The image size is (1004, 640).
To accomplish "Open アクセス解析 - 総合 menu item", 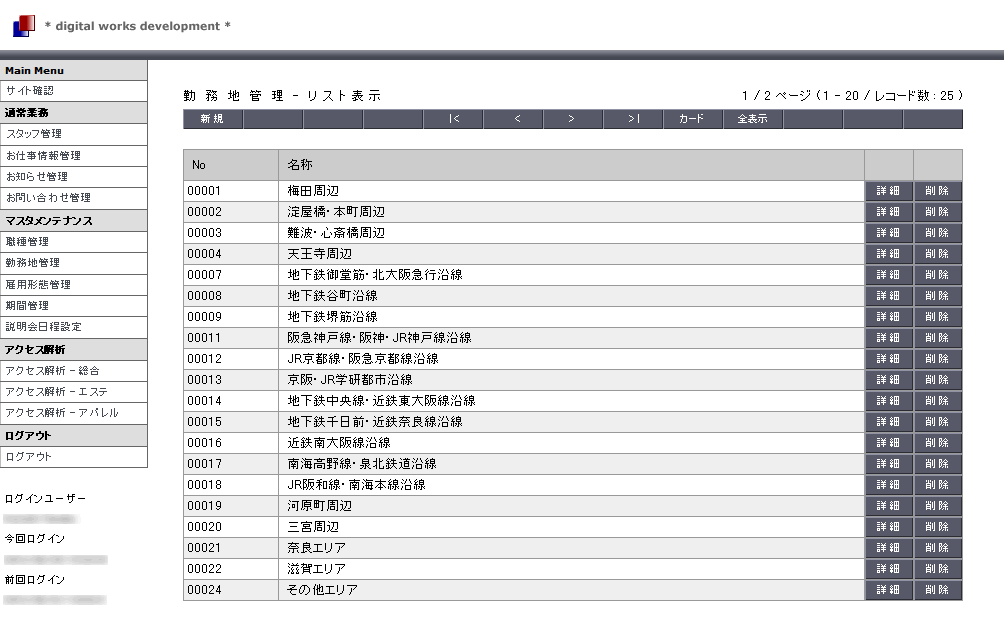I will tap(74, 371).
